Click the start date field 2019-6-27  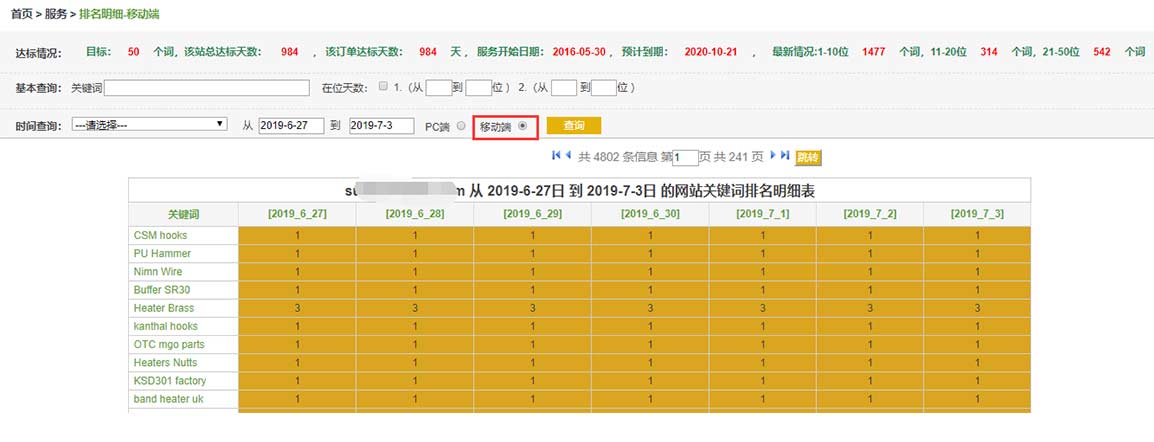[291, 126]
